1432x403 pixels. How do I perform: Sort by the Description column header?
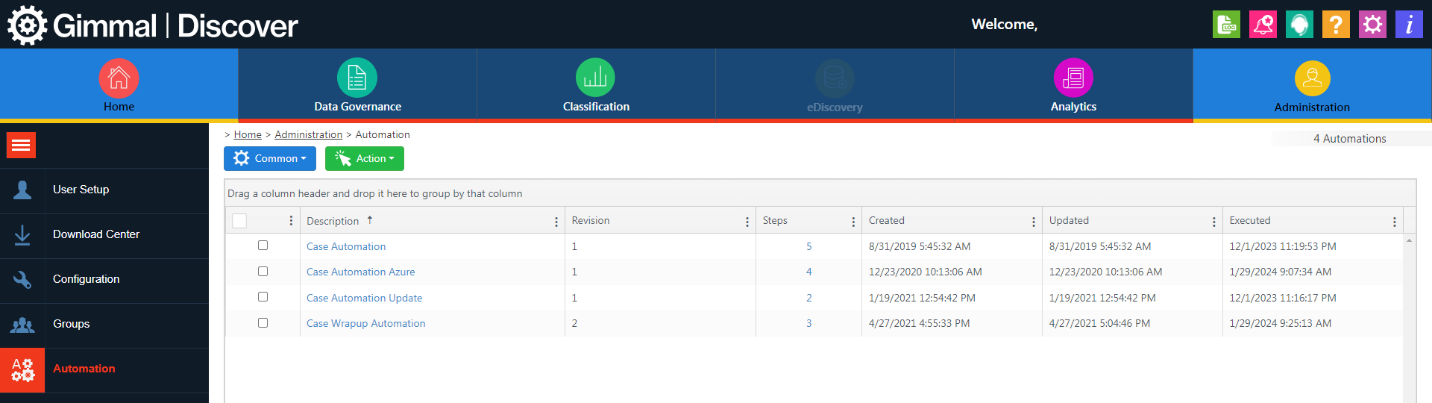(333, 221)
